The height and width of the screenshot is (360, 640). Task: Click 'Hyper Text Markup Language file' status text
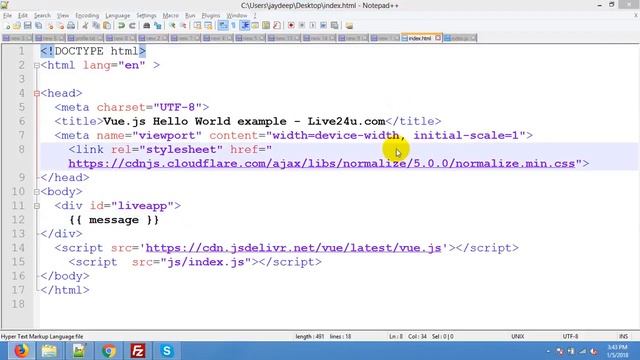(x=42, y=337)
